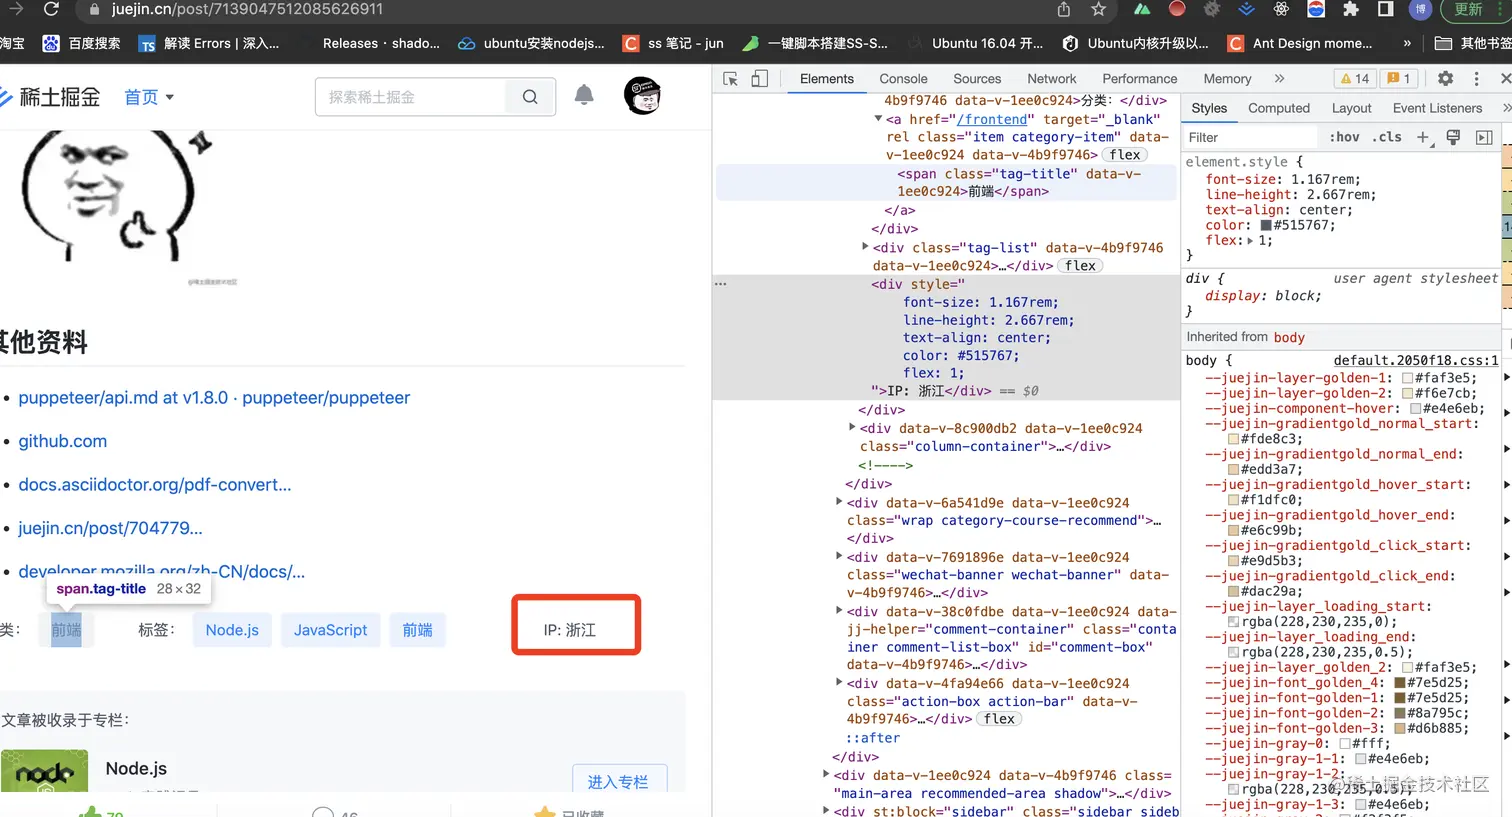Focus the styles Filter field

(x=1250, y=137)
